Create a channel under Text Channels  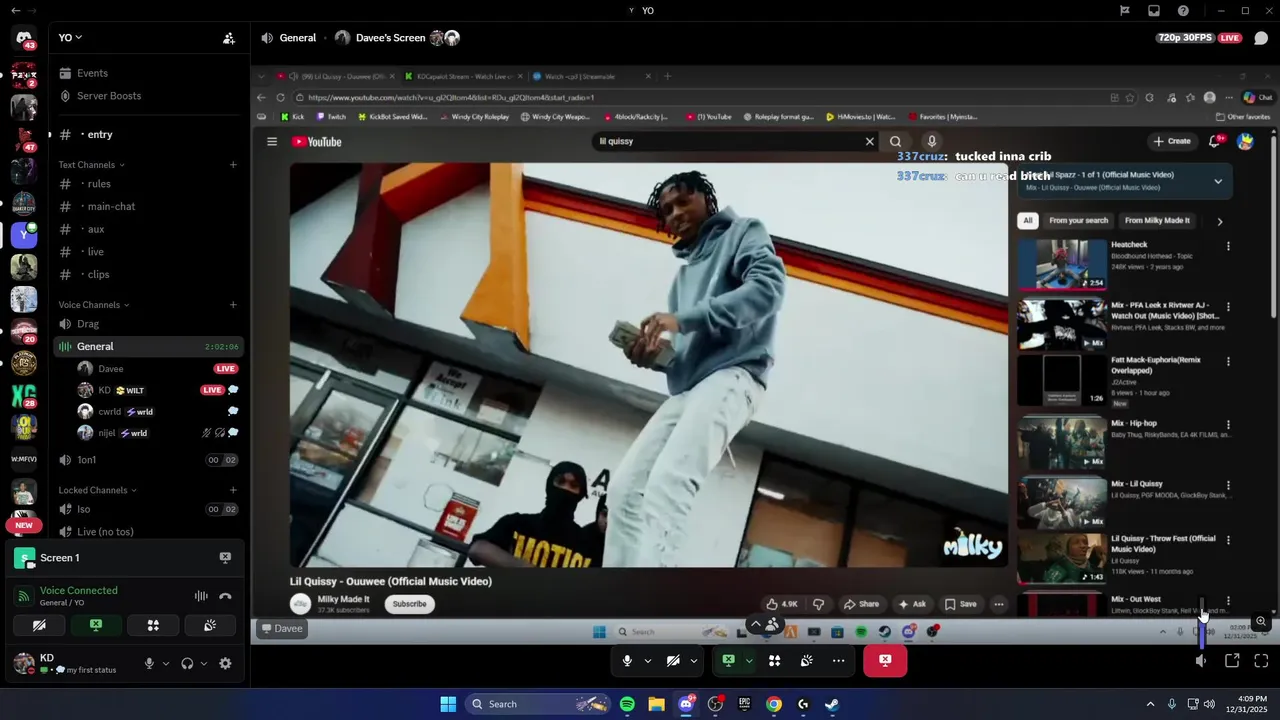click(x=233, y=165)
